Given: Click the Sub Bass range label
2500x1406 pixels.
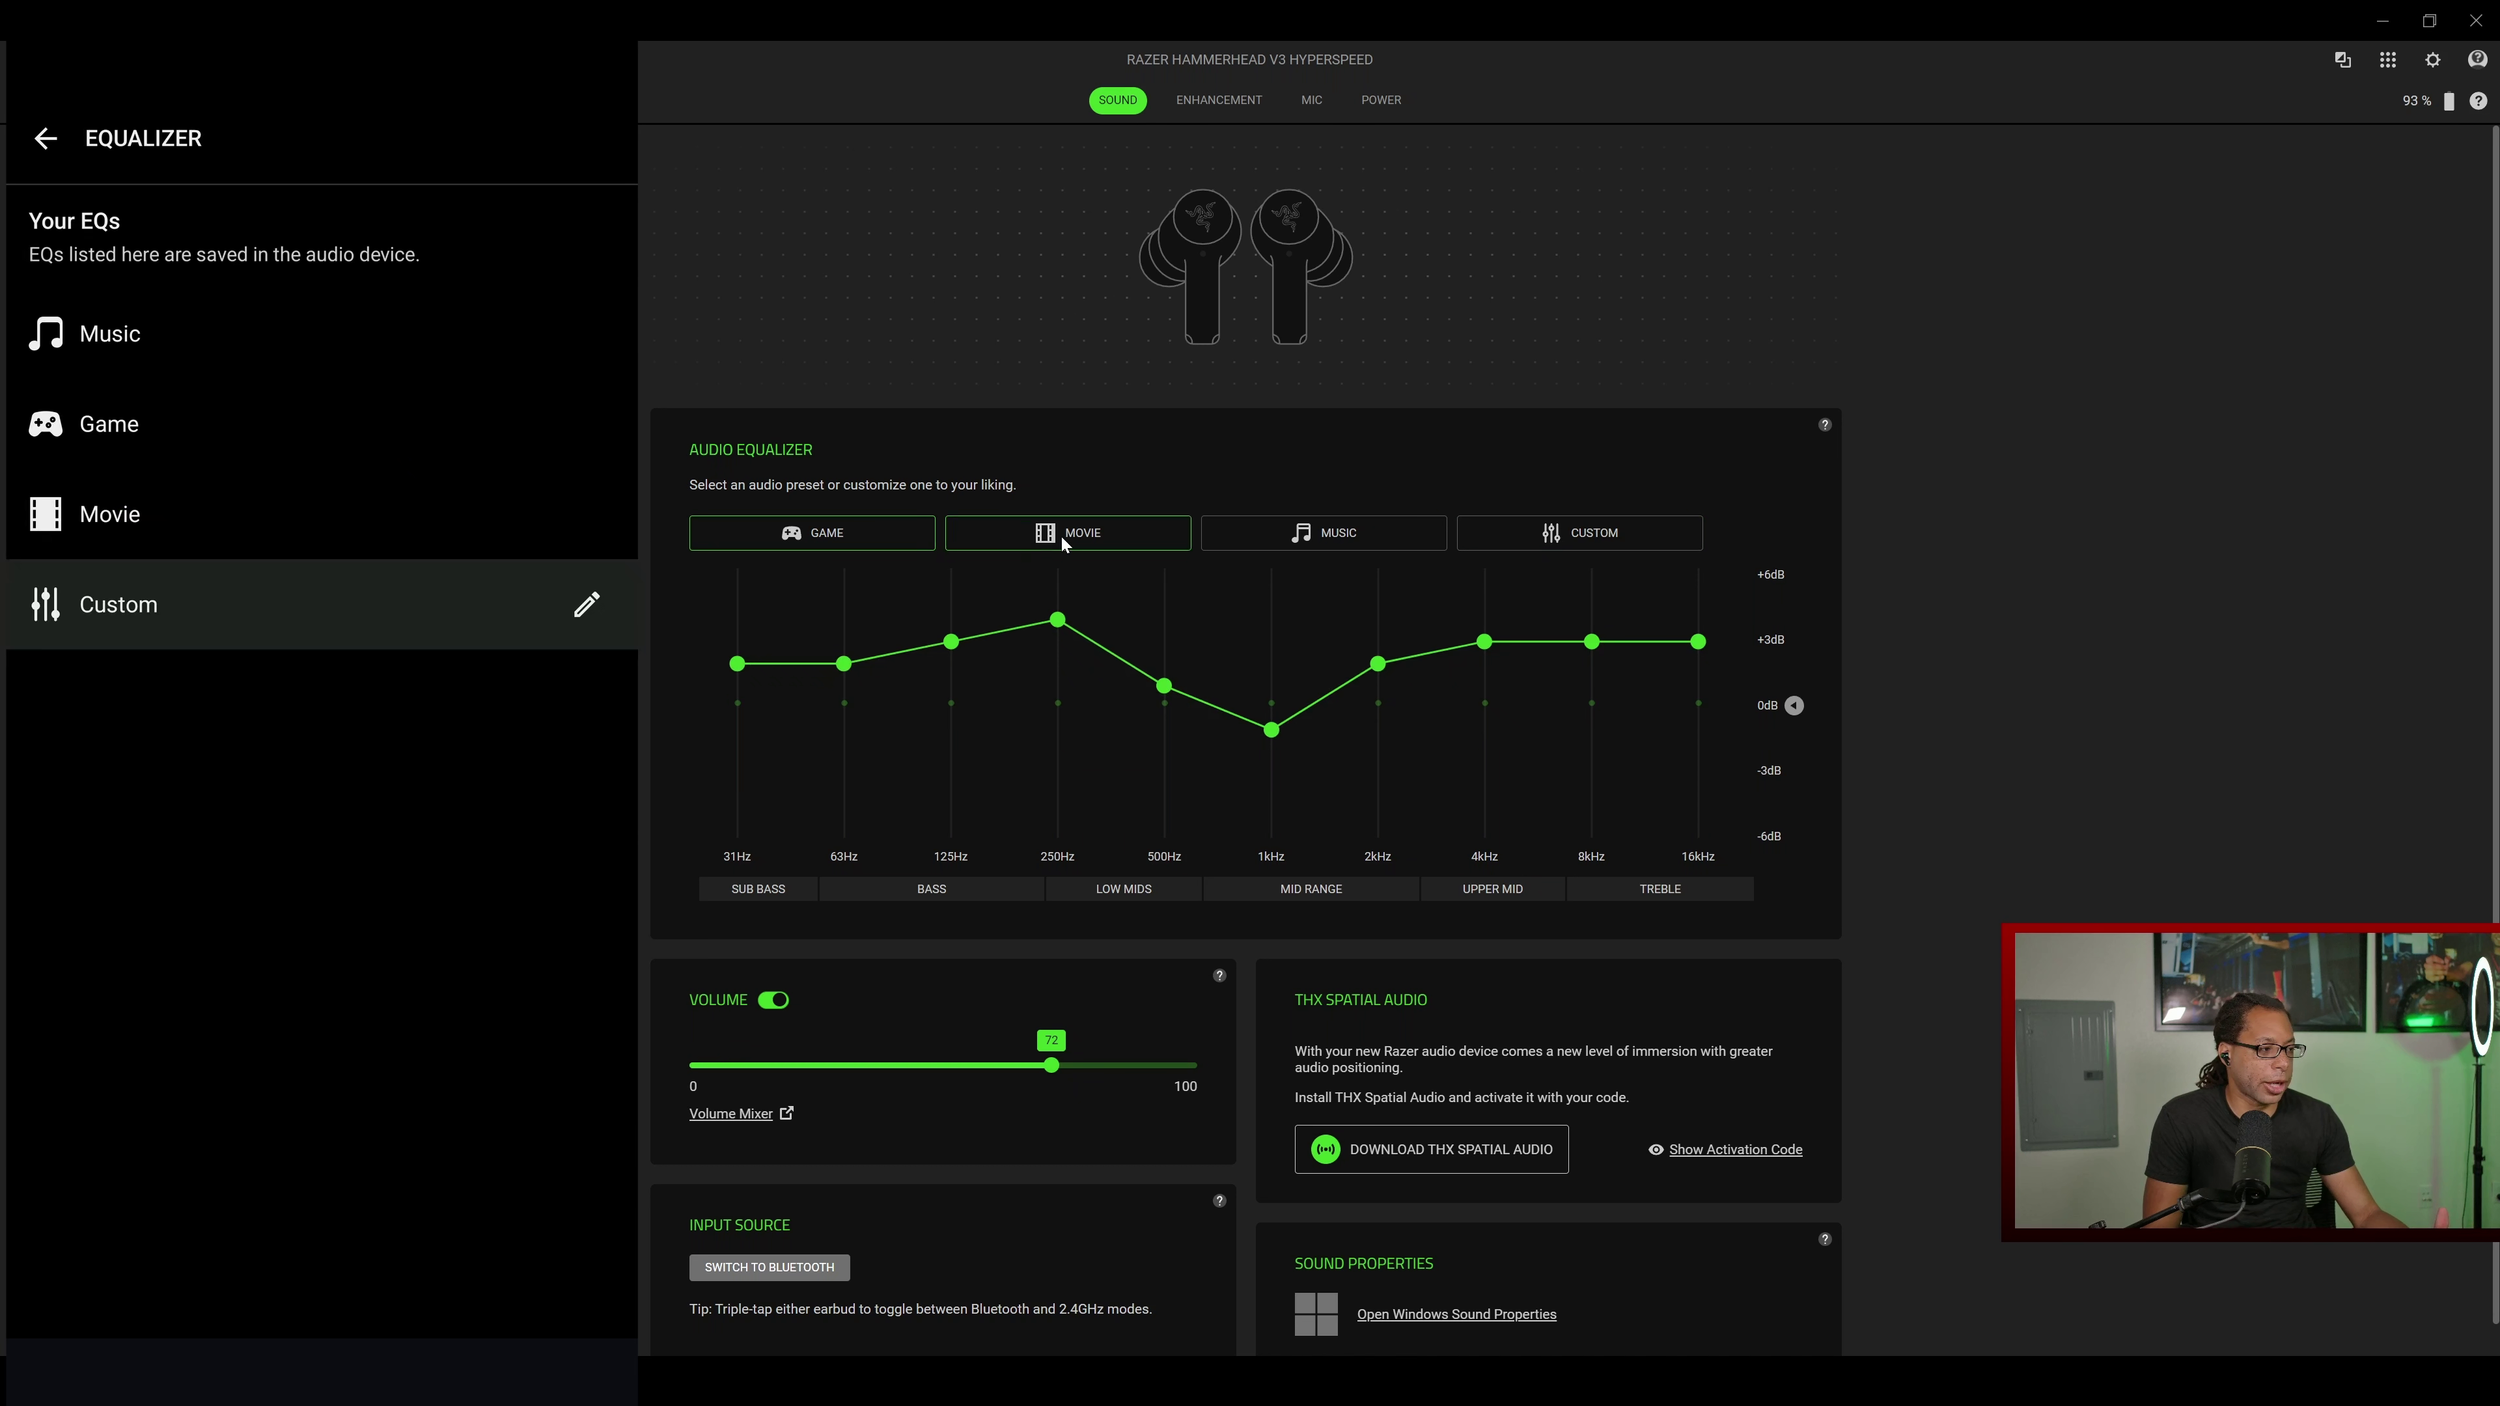Looking at the screenshot, I should point(759,889).
